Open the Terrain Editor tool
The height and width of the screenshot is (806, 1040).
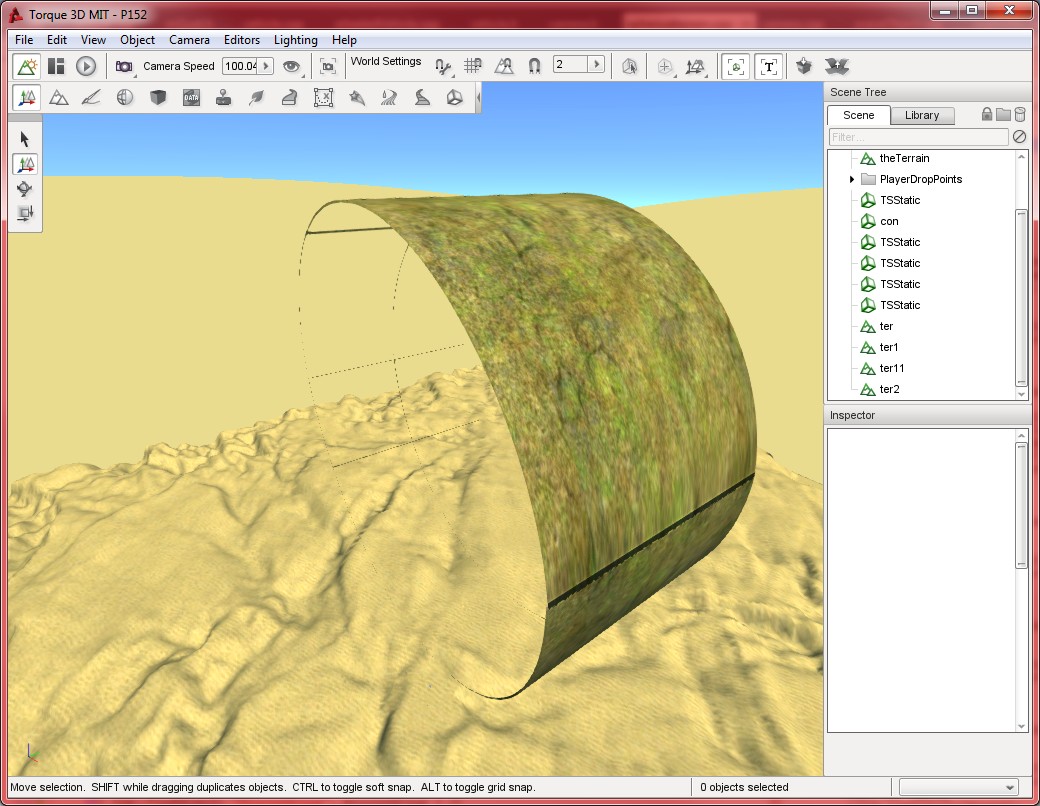click(x=59, y=97)
